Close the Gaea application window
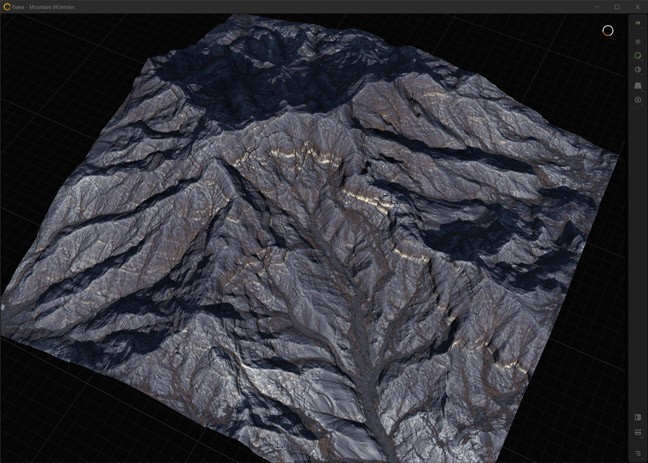The width and height of the screenshot is (648, 463). (x=638, y=6)
